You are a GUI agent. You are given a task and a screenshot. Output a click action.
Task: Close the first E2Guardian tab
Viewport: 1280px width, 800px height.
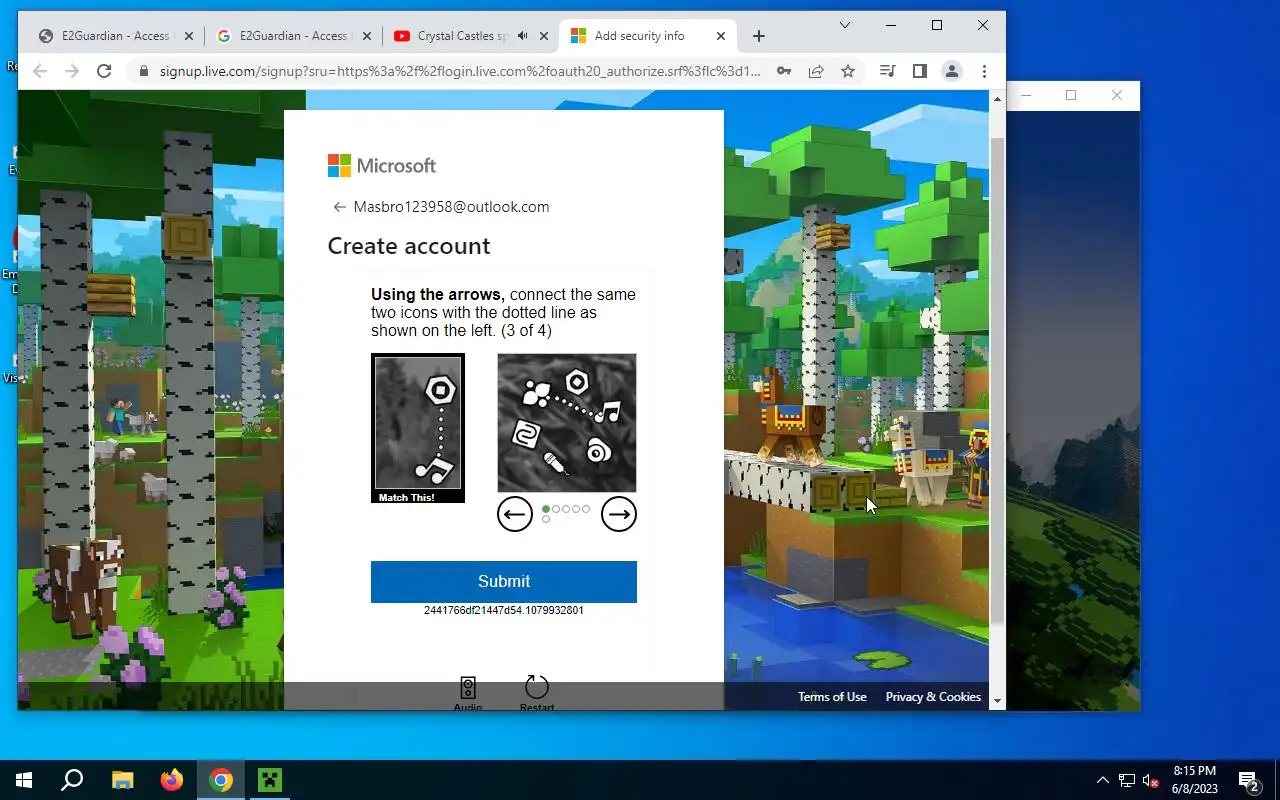click(x=189, y=36)
